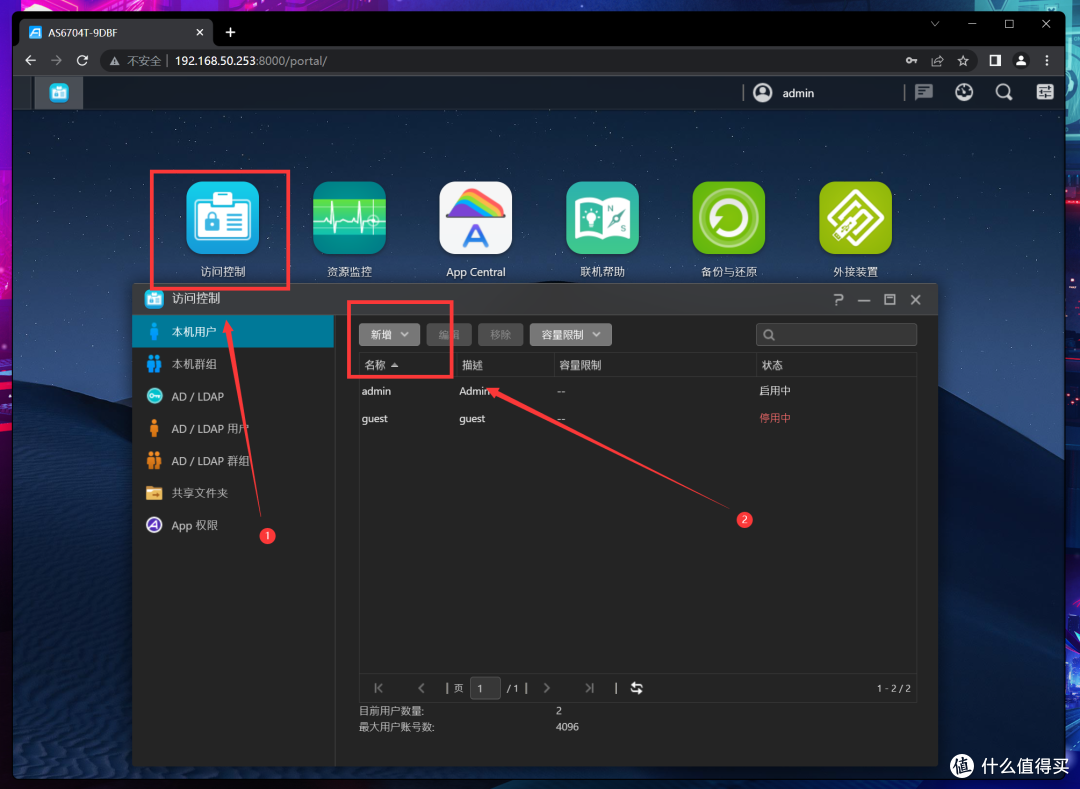Click the refresh icon in the pagination bar

pos(636,688)
